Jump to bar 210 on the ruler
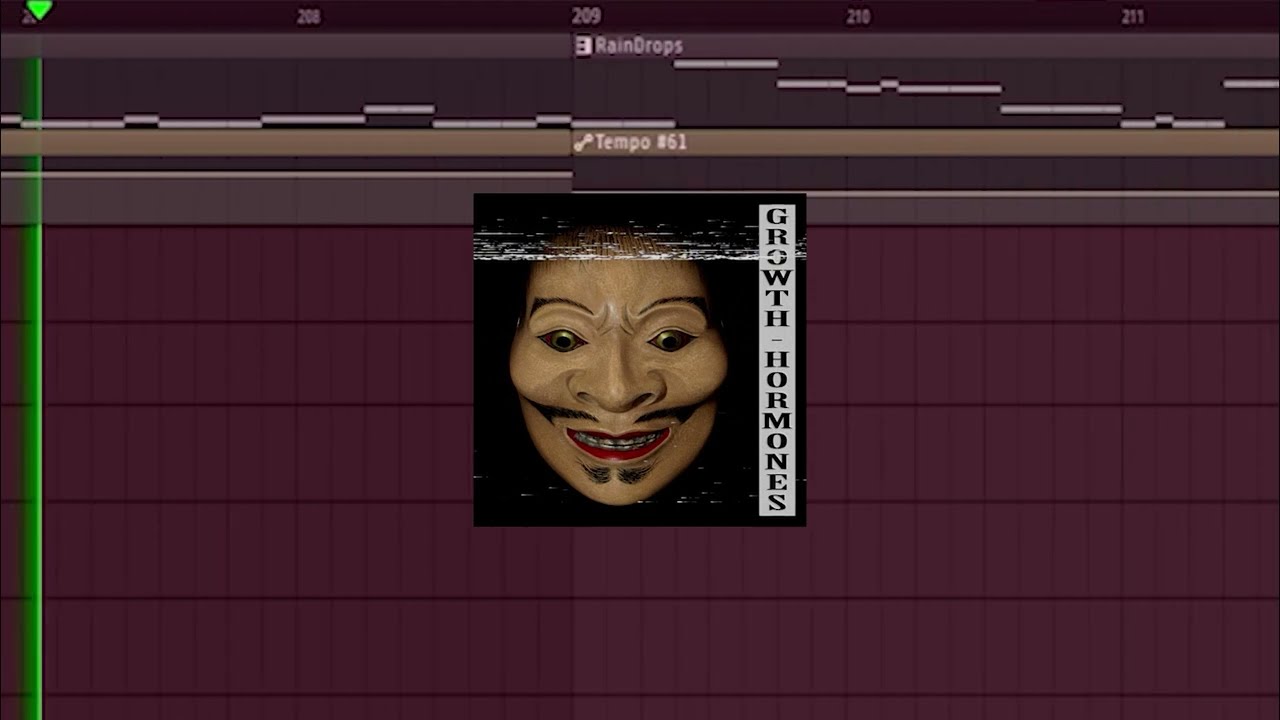1280x720 pixels. (x=858, y=16)
